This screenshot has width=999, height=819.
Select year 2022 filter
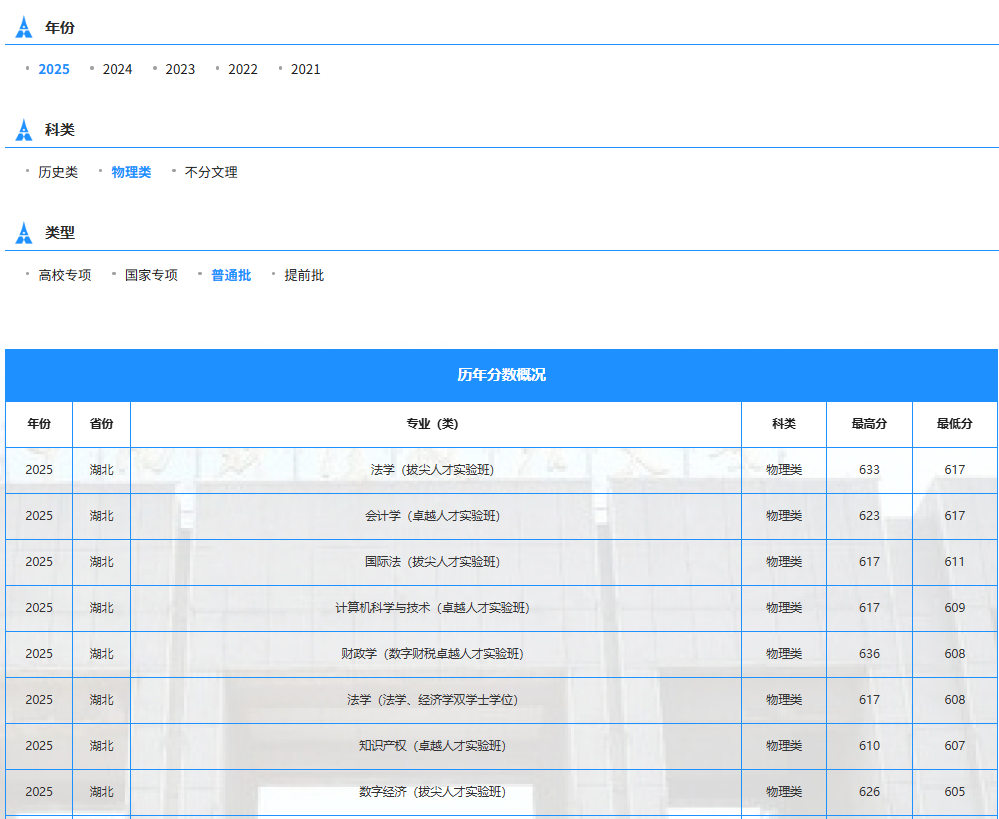[x=243, y=69]
